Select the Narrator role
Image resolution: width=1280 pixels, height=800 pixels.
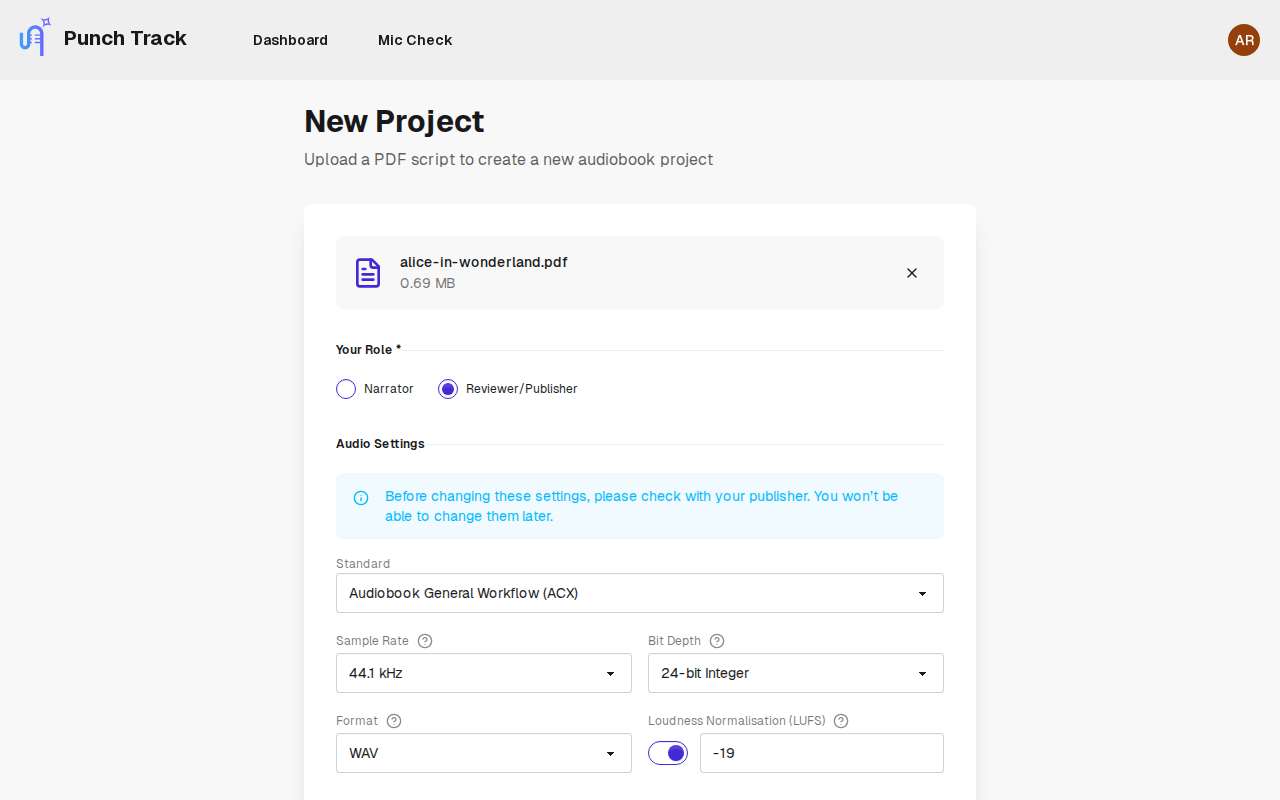tap(346, 389)
